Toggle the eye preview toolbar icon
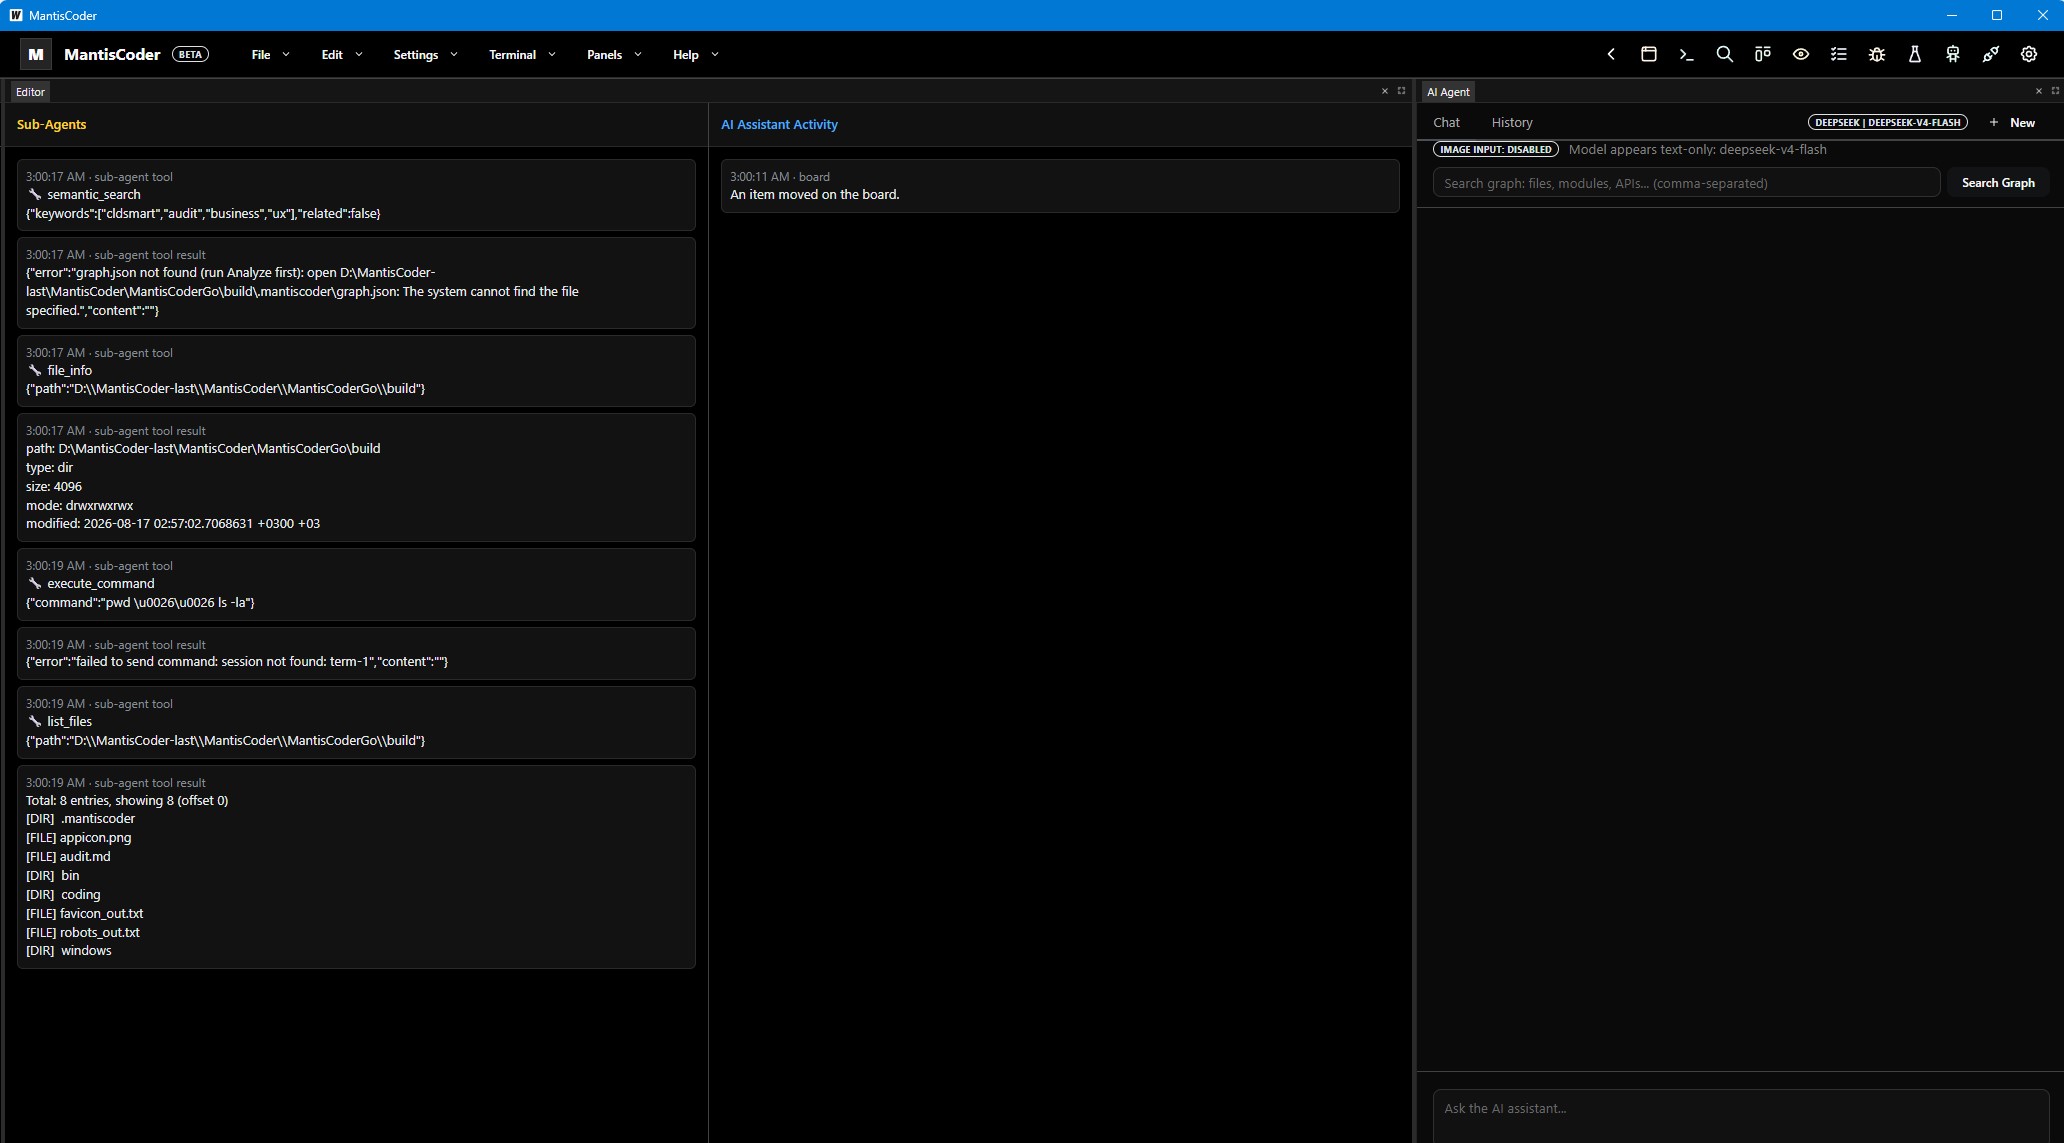The width and height of the screenshot is (2064, 1143). (1801, 55)
